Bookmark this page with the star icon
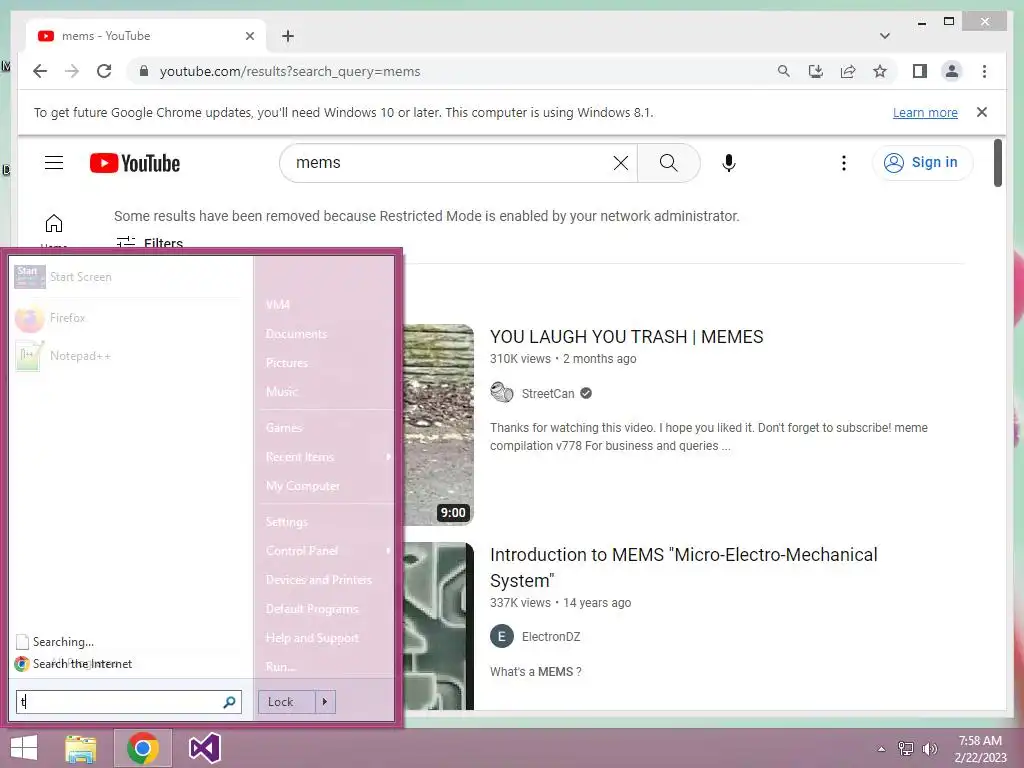This screenshot has width=1024, height=768. pyautogui.click(x=880, y=71)
